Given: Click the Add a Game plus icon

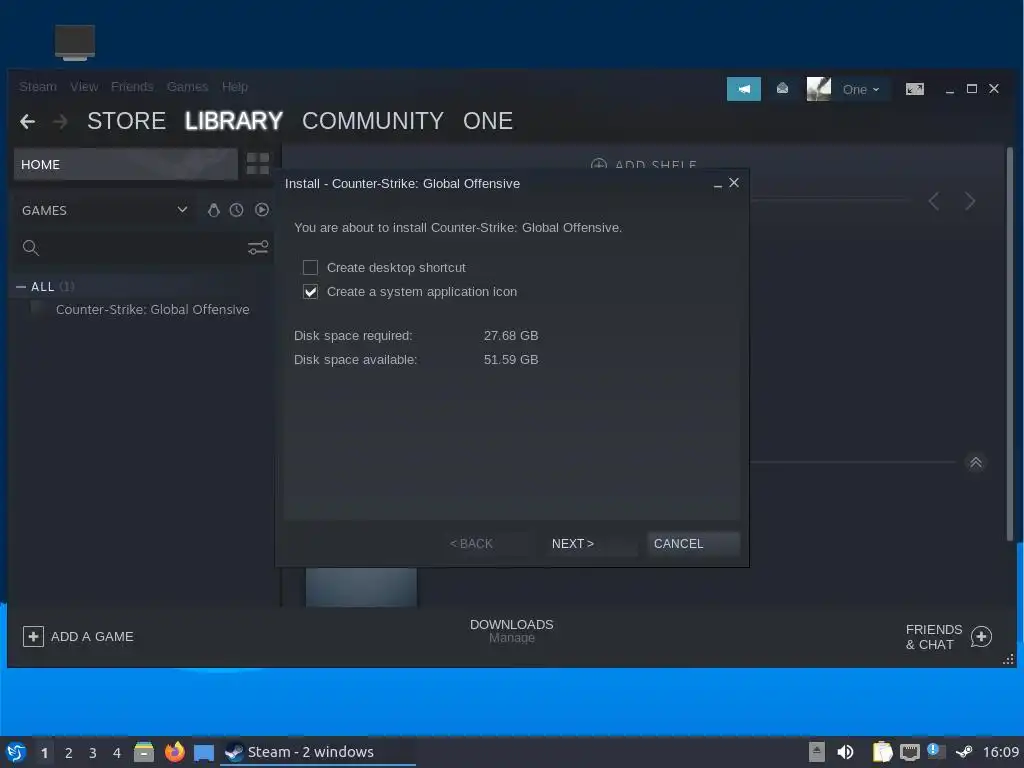Looking at the screenshot, I should click(33, 636).
